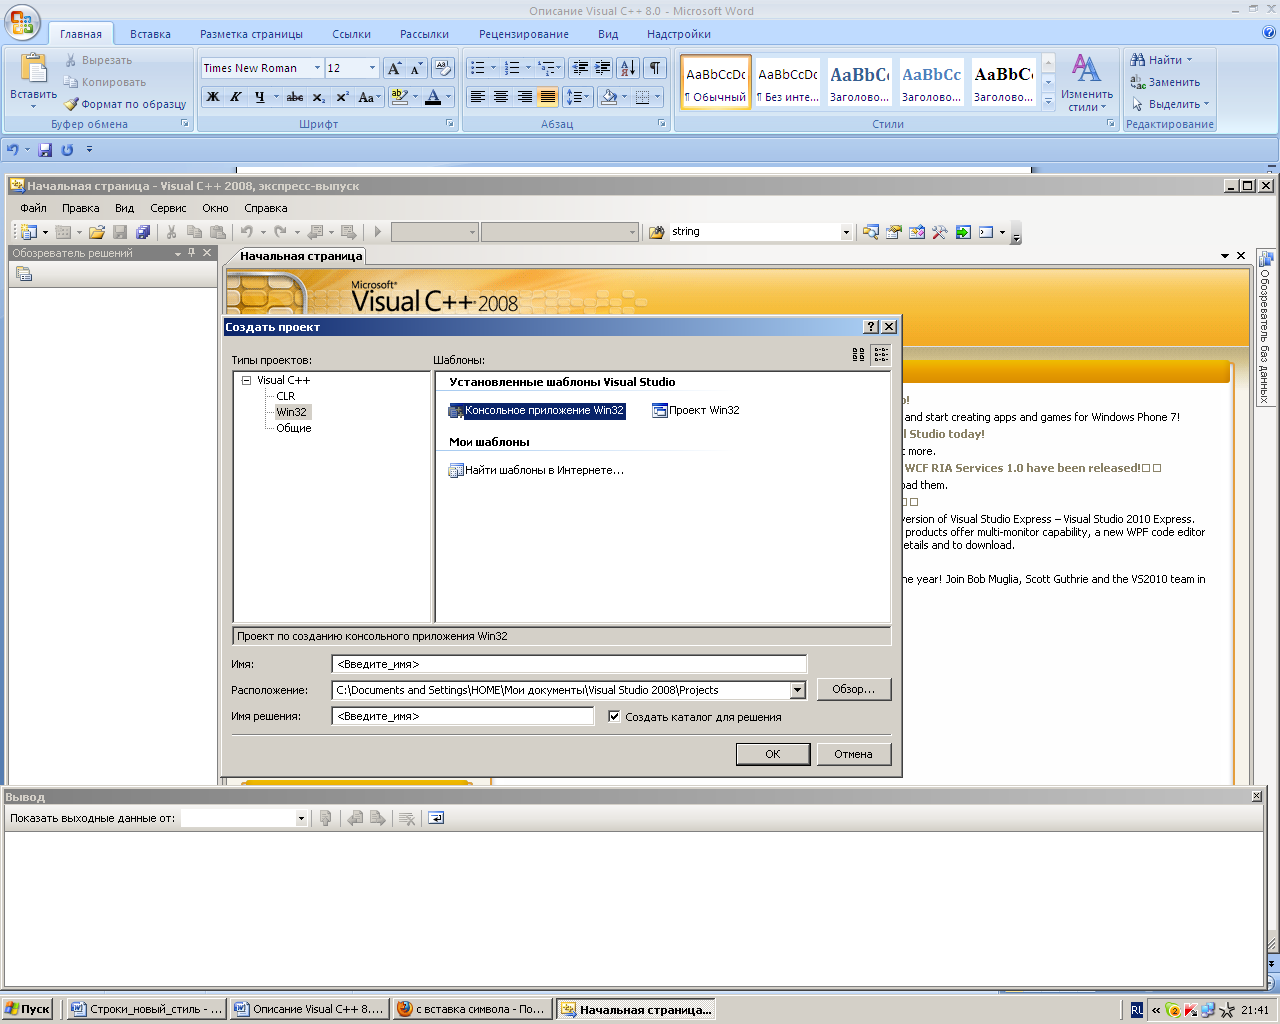Apply Format Painter (Формат по образцу)

[125, 104]
